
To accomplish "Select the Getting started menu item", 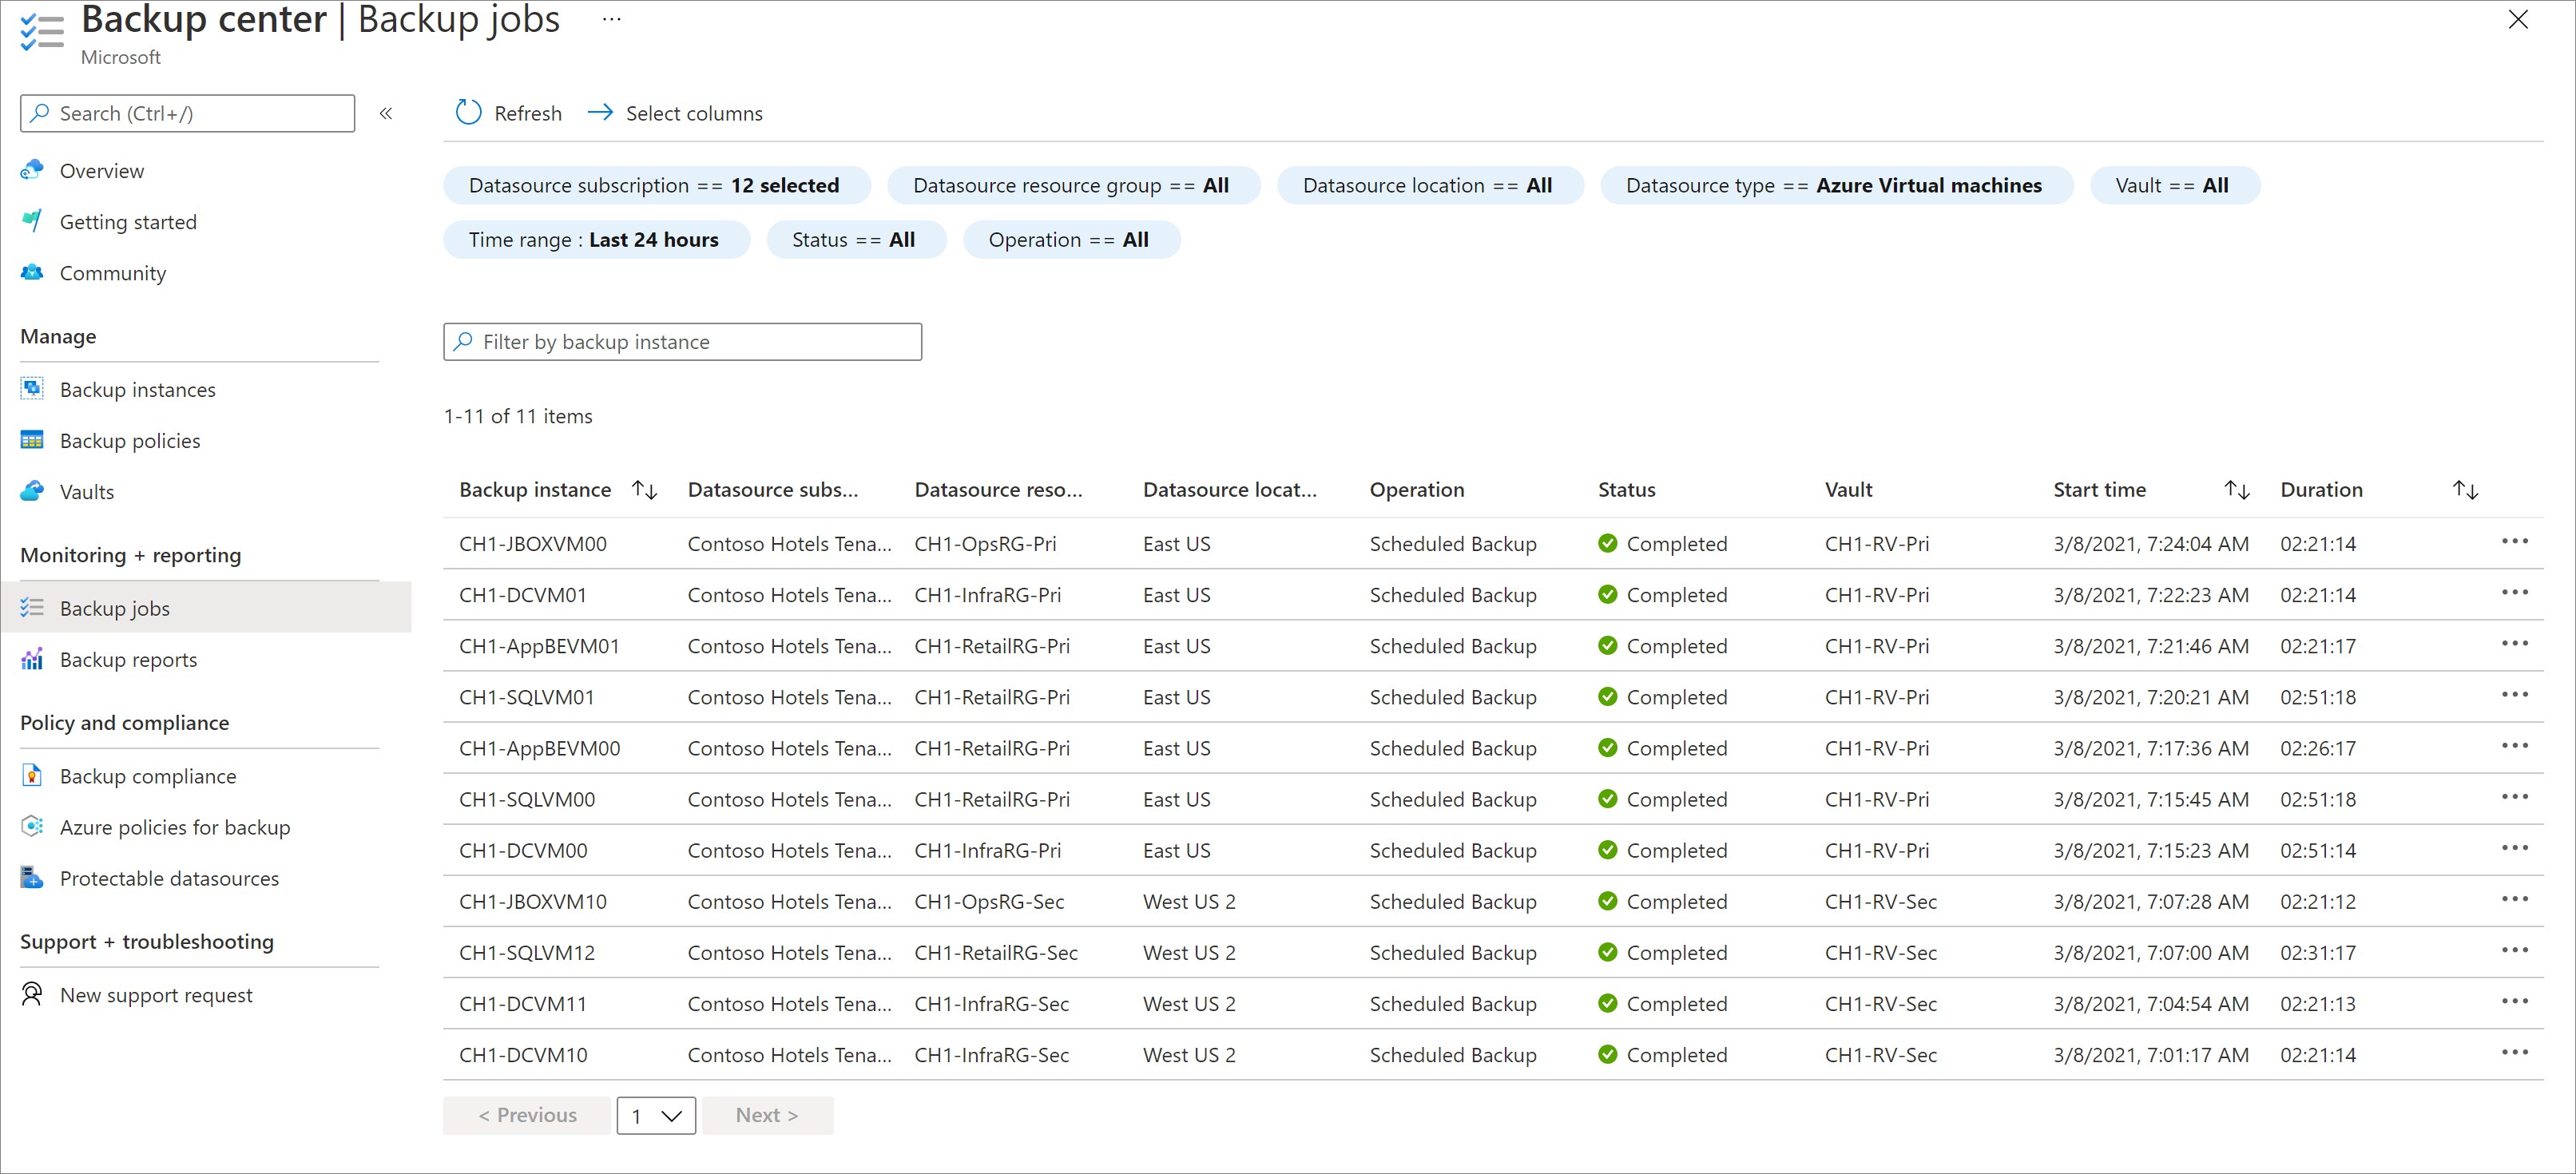I will (x=128, y=220).
